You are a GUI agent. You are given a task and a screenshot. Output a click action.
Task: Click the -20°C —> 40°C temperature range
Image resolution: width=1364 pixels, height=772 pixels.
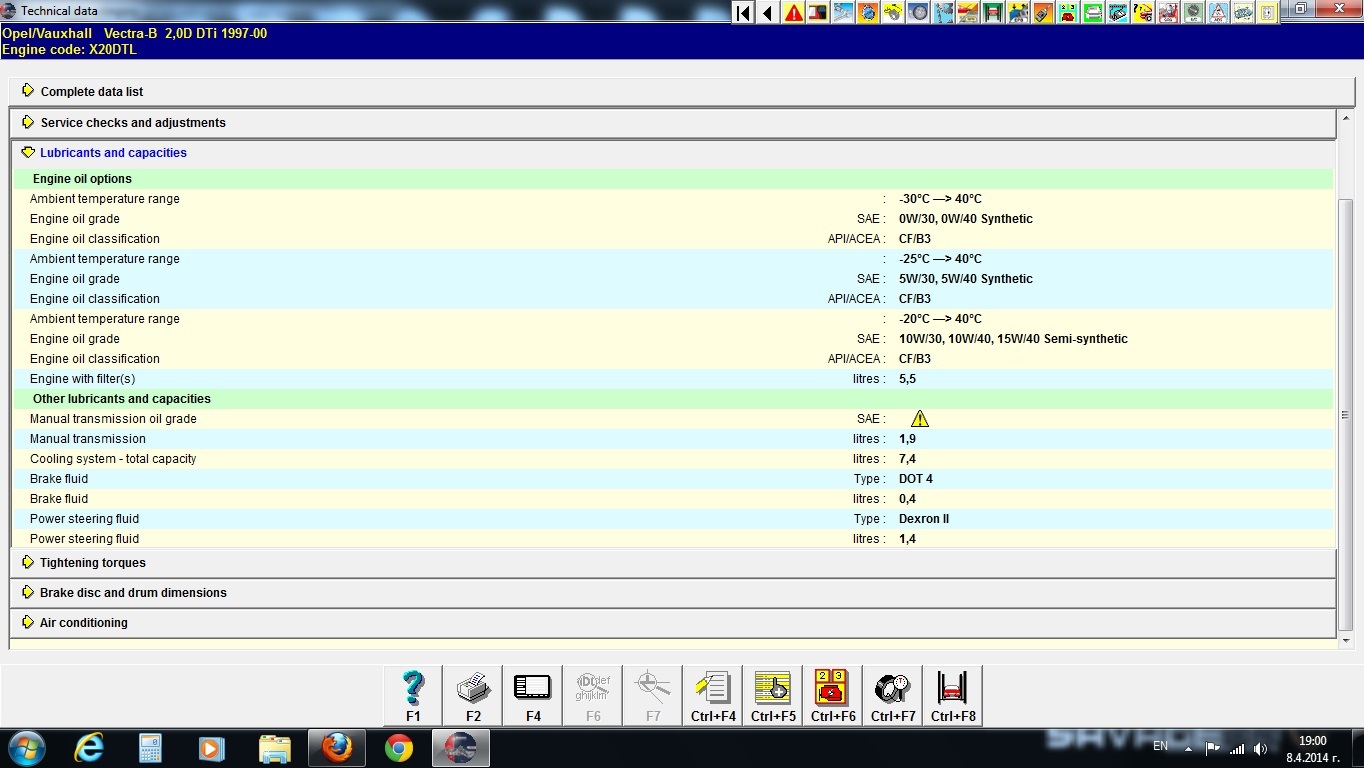(x=940, y=319)
